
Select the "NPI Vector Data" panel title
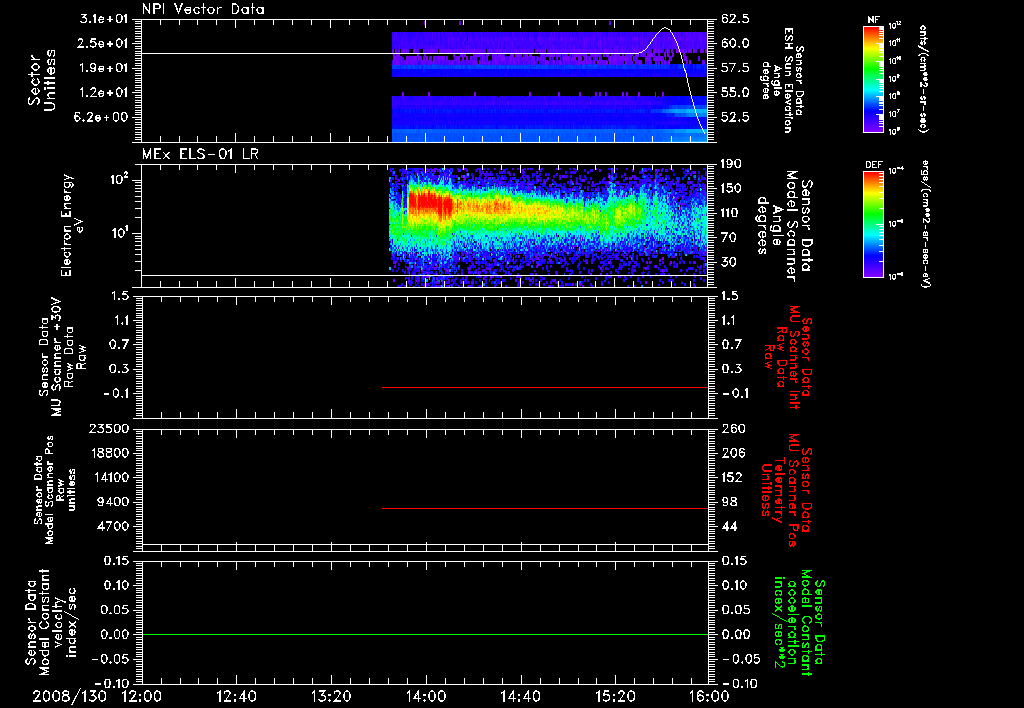click(203, 9)
